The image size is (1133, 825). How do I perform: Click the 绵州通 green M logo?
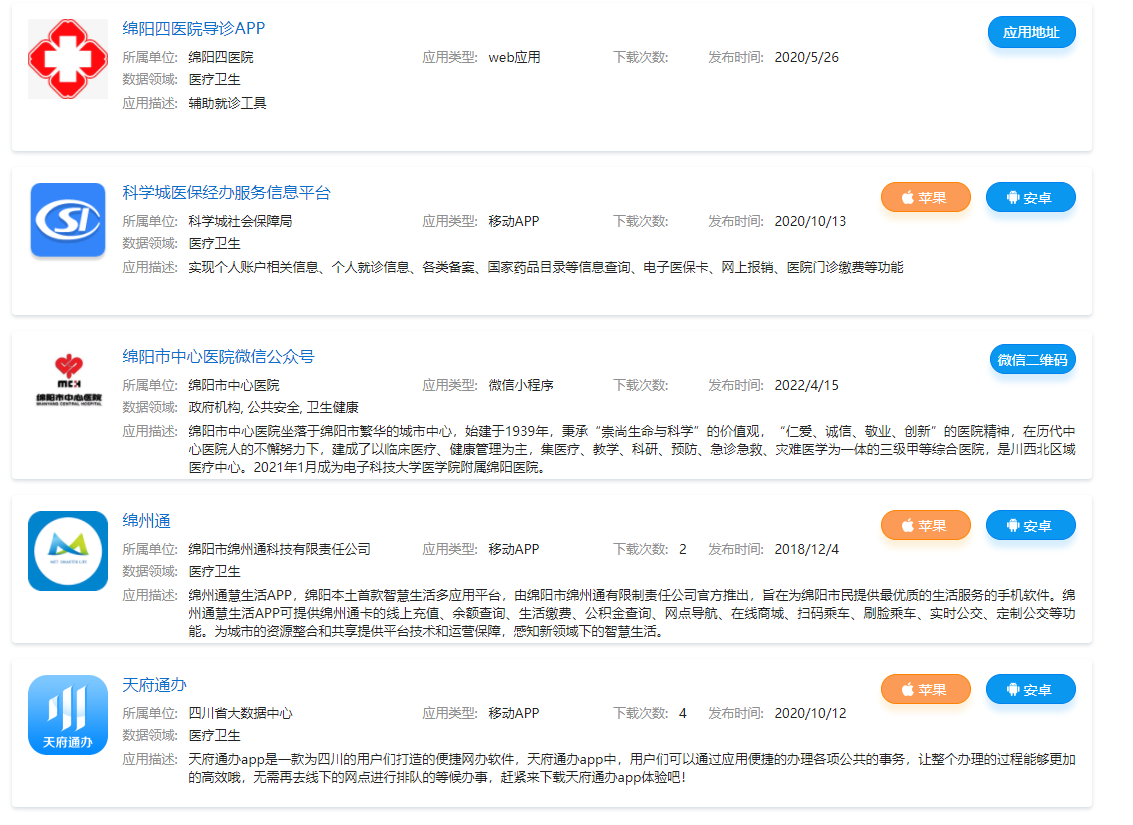tap(67, 551)
